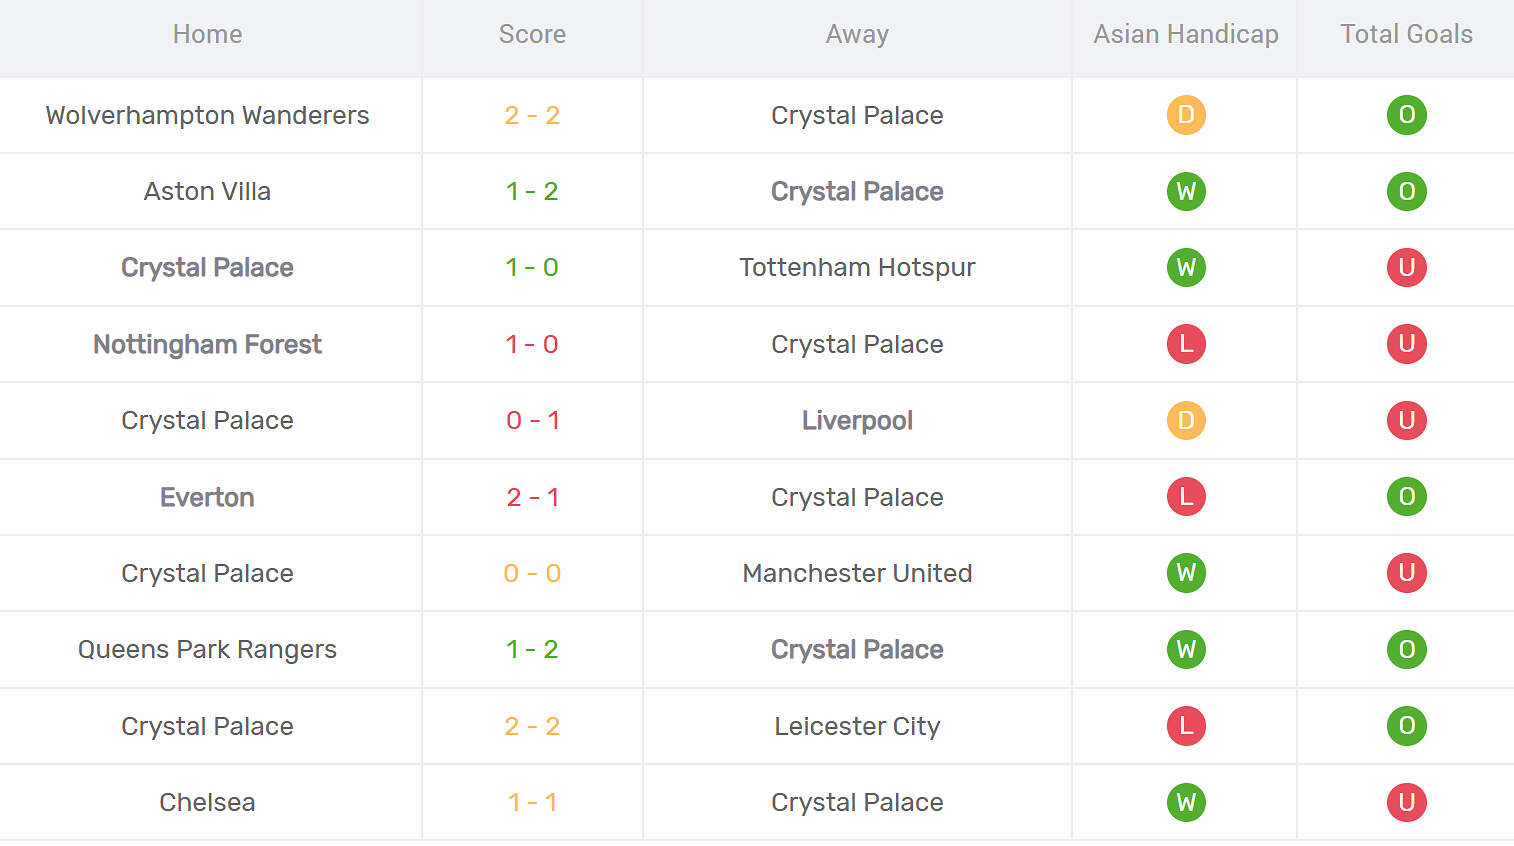Click the red U badge in Chelsea row

tap(1406, 802)
